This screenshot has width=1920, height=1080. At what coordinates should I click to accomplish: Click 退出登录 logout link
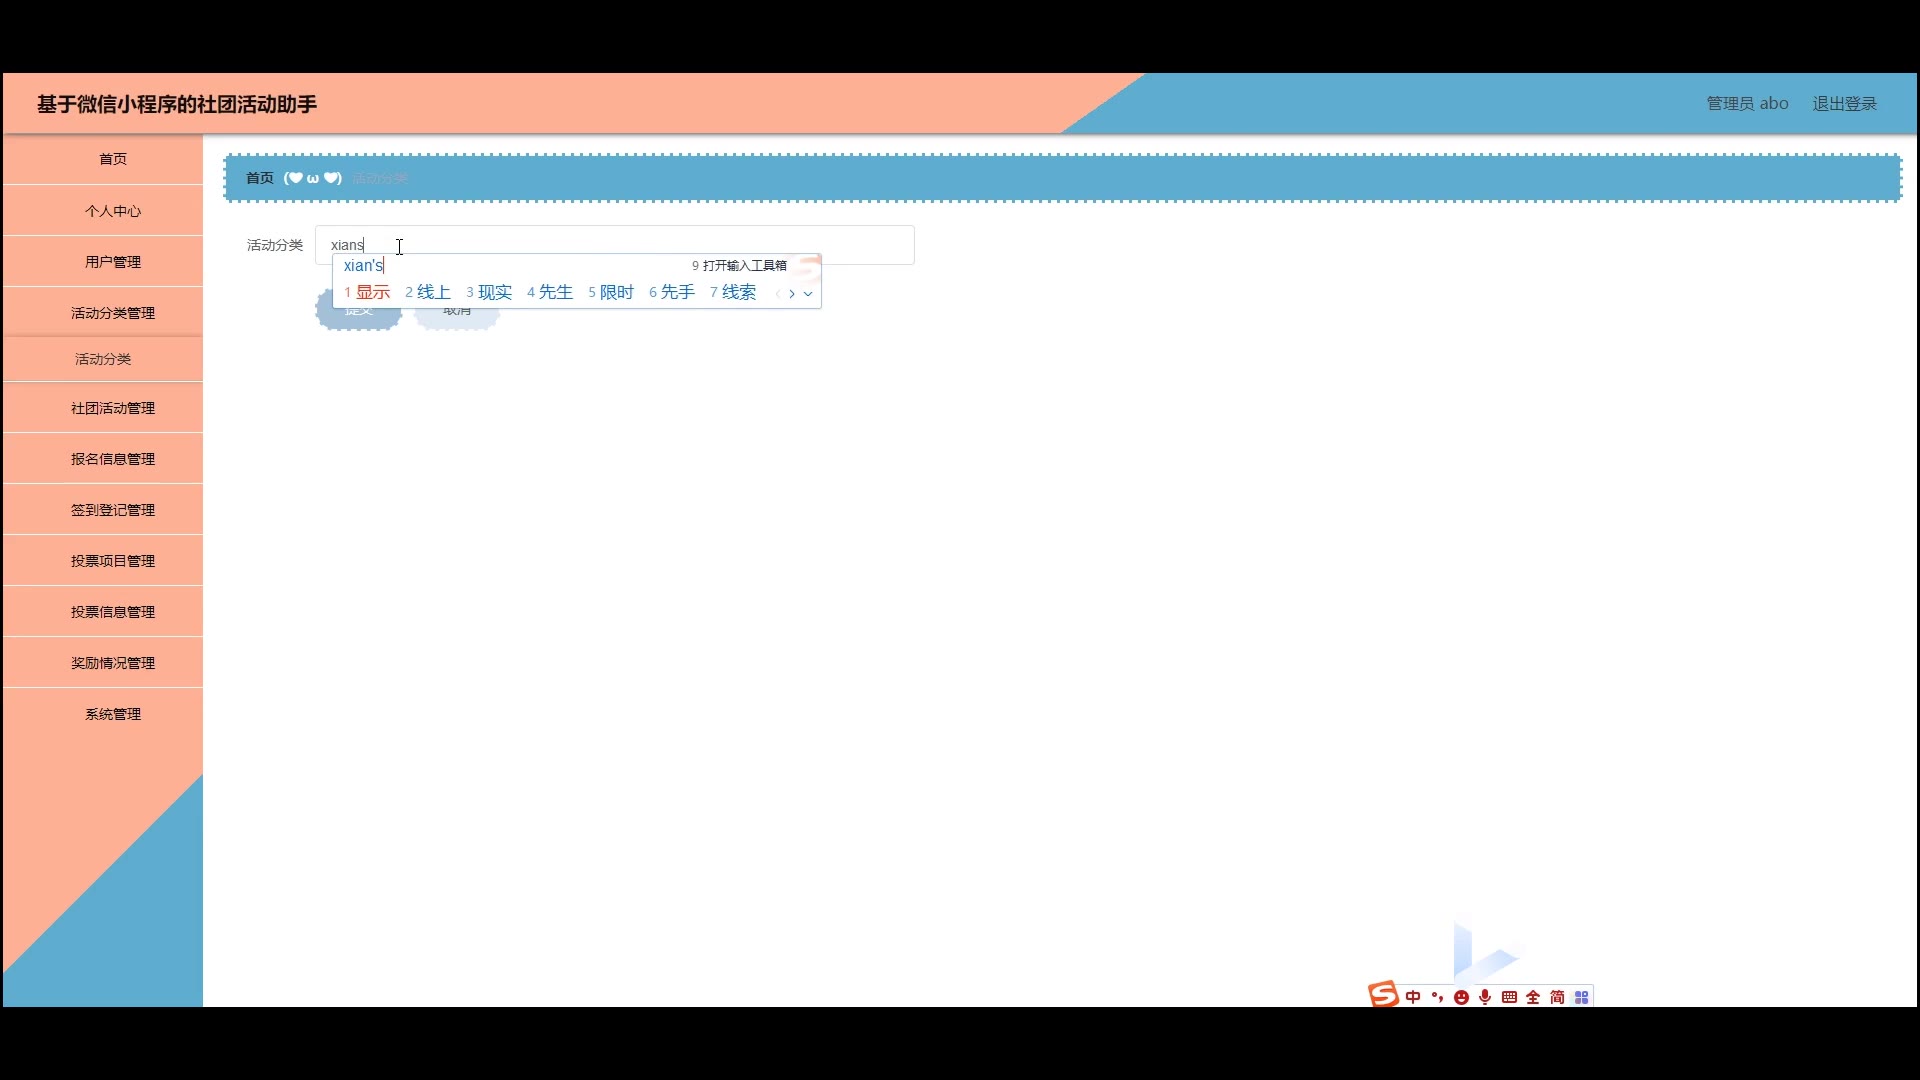1844,104
